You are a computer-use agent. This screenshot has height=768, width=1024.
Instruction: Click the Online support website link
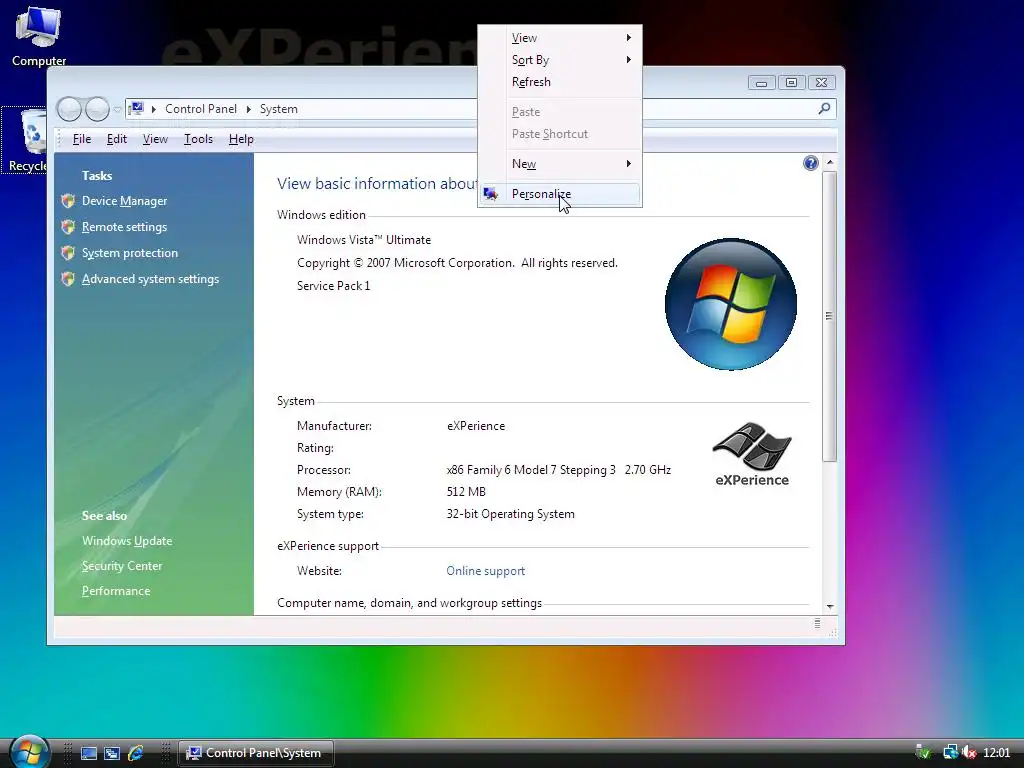pos(485,571)
